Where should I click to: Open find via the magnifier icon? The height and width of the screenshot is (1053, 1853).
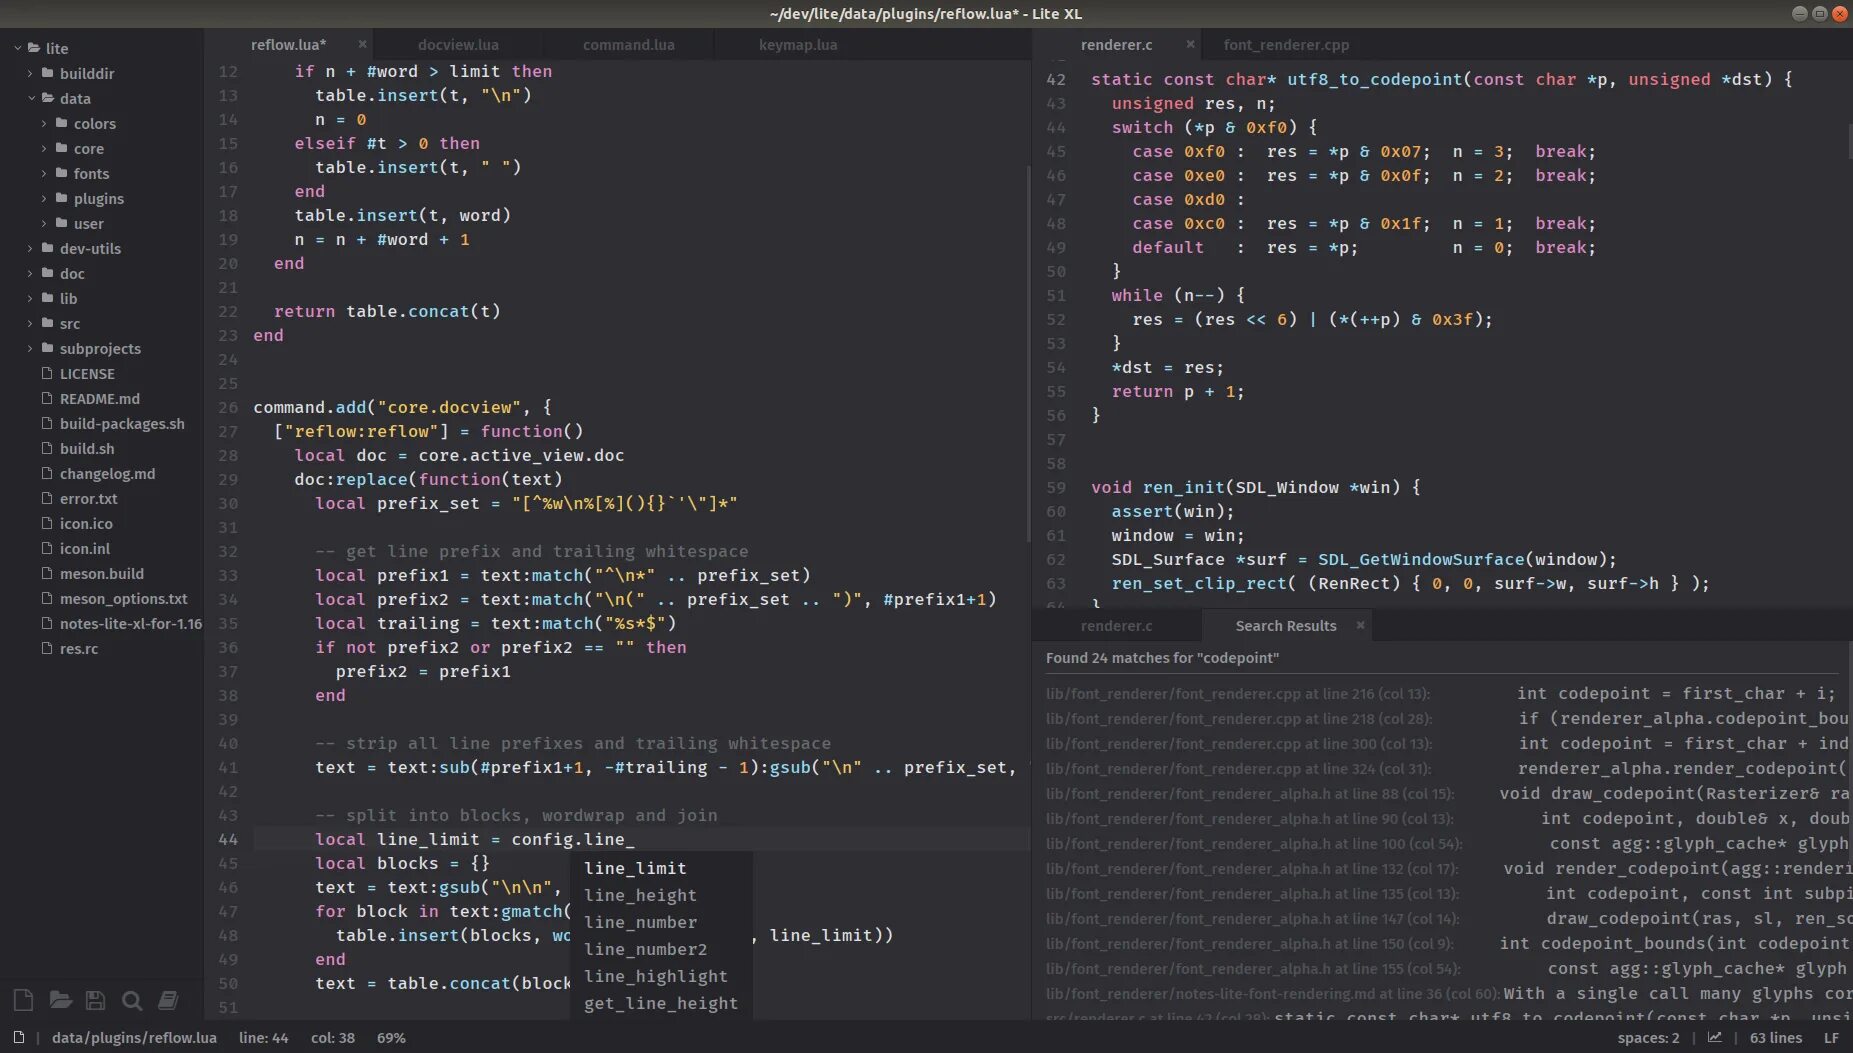(131, 1000)
